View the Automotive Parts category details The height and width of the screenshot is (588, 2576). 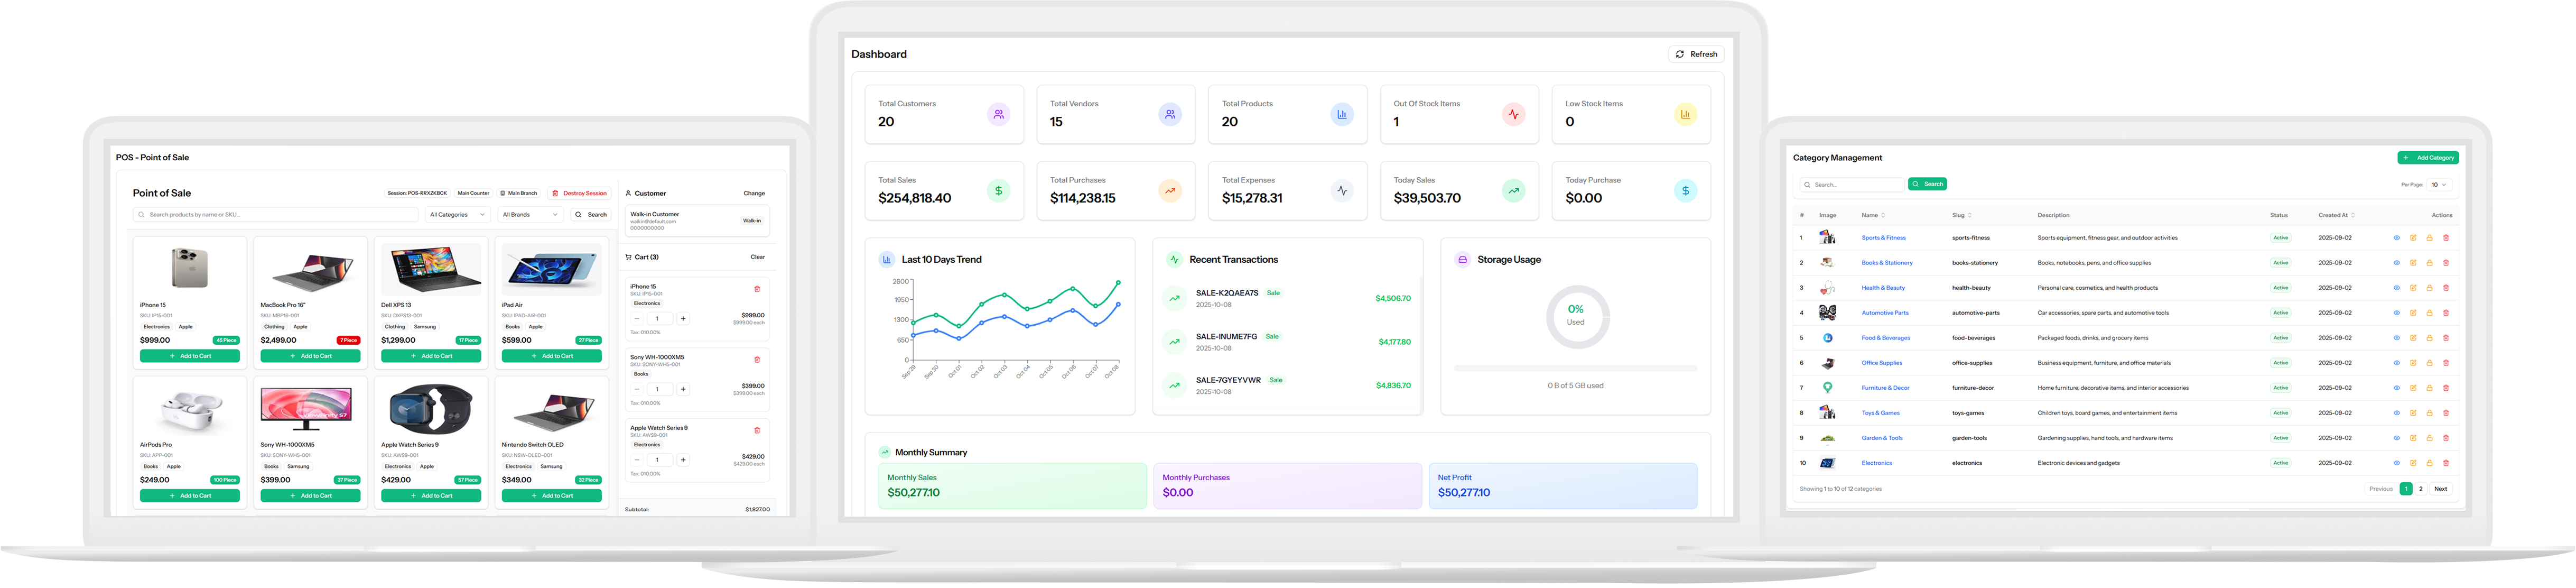coord(2396,313)
